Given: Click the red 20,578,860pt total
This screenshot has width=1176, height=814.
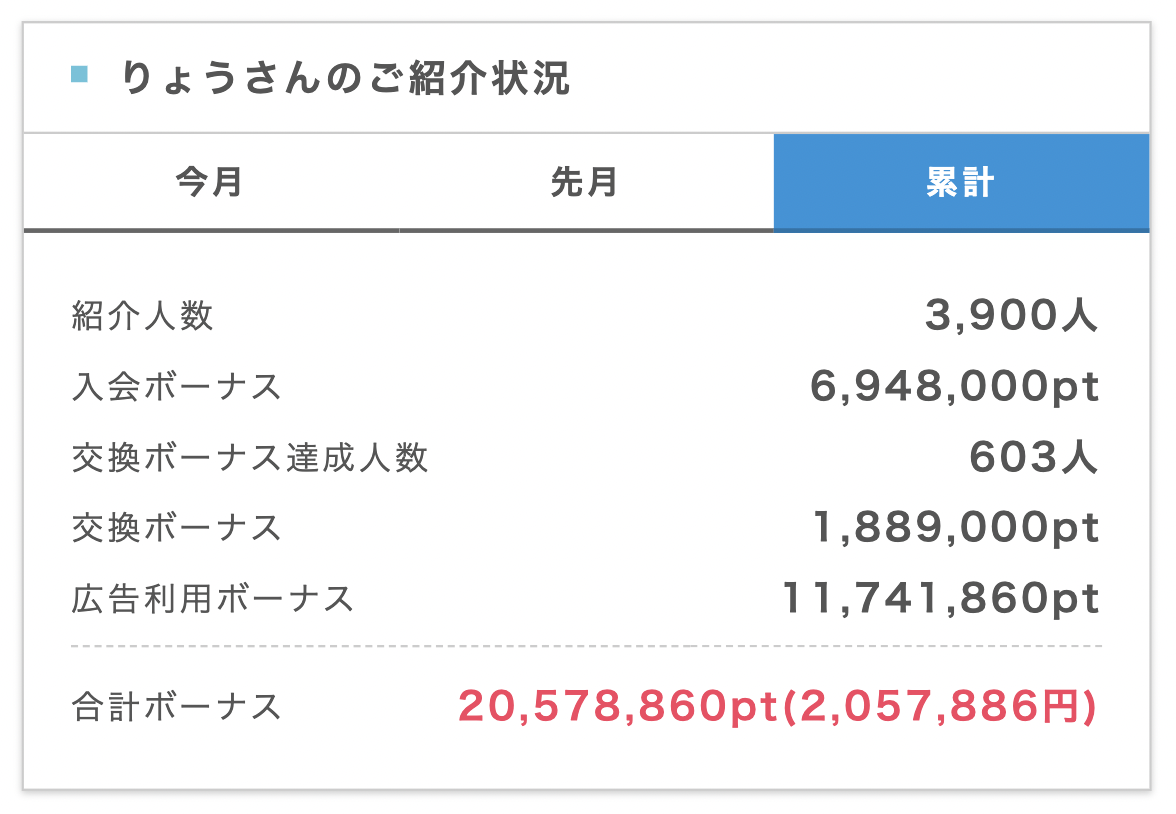Looking at the screenshot, I should (618, 707).
